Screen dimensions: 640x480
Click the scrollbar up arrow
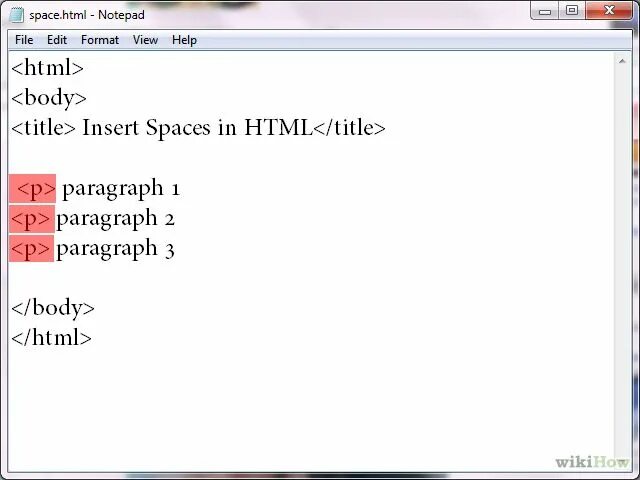click(x=622, y=61)
